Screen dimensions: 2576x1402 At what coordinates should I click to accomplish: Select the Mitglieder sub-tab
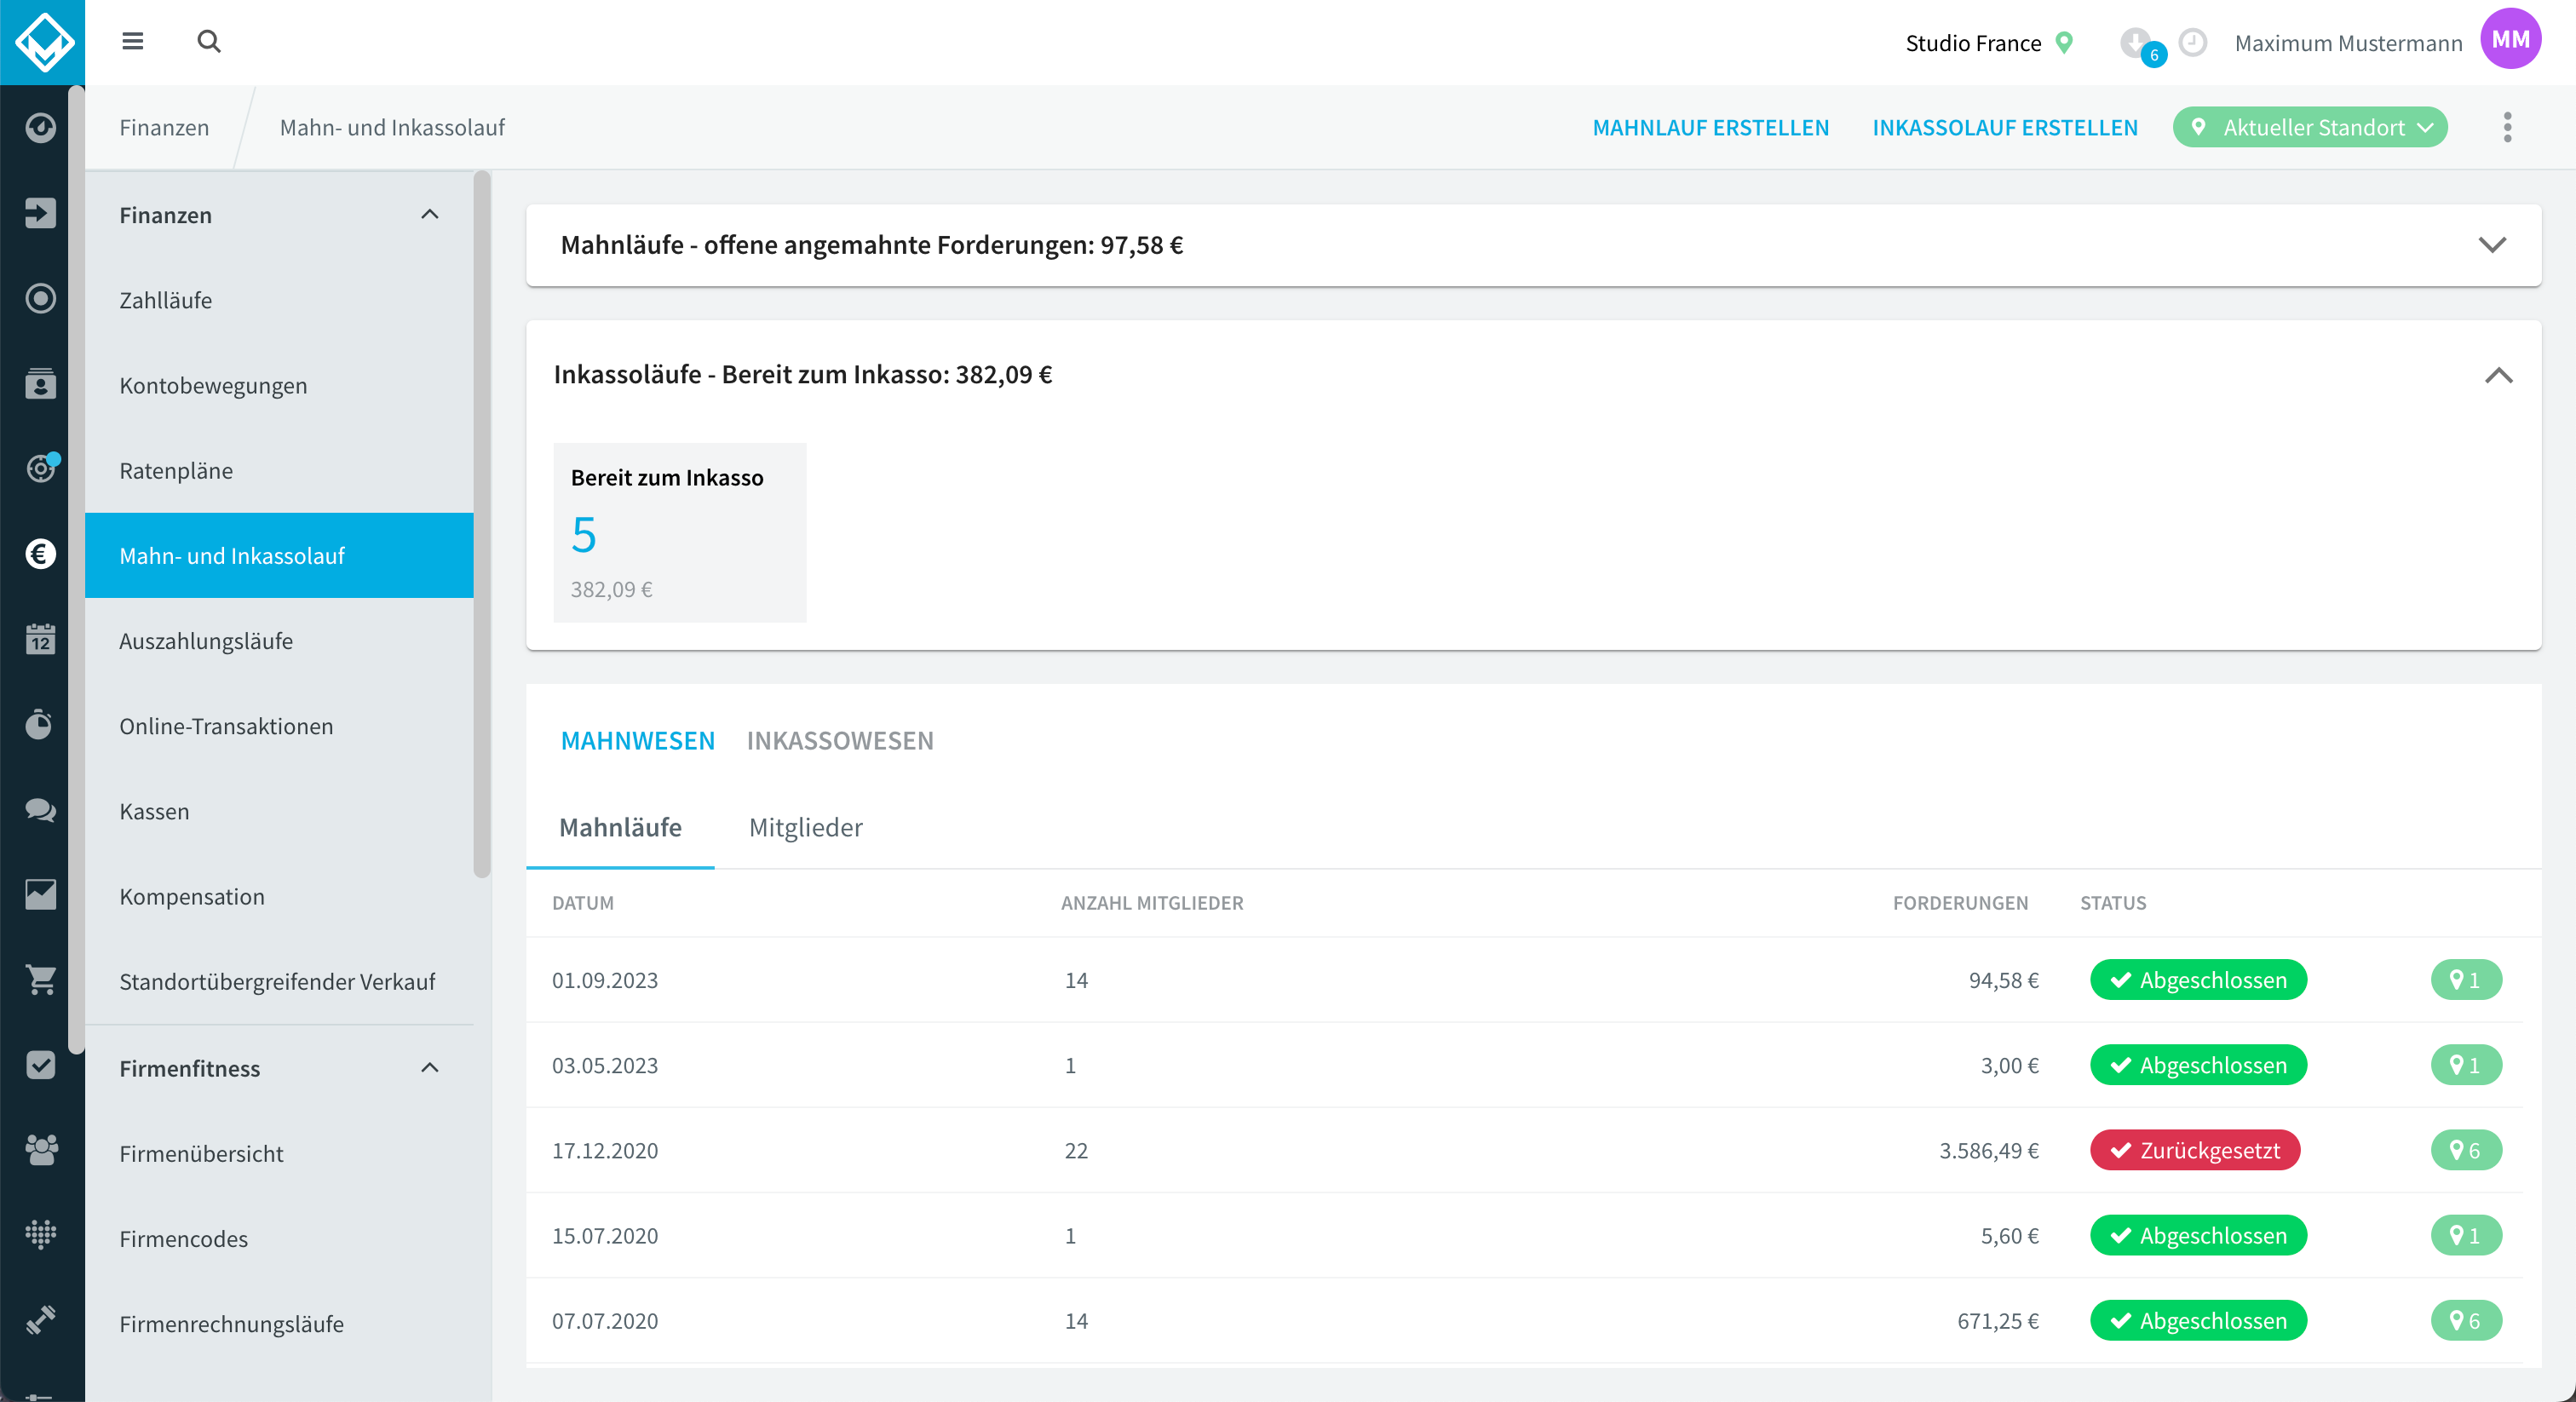(x=805, y=827)
